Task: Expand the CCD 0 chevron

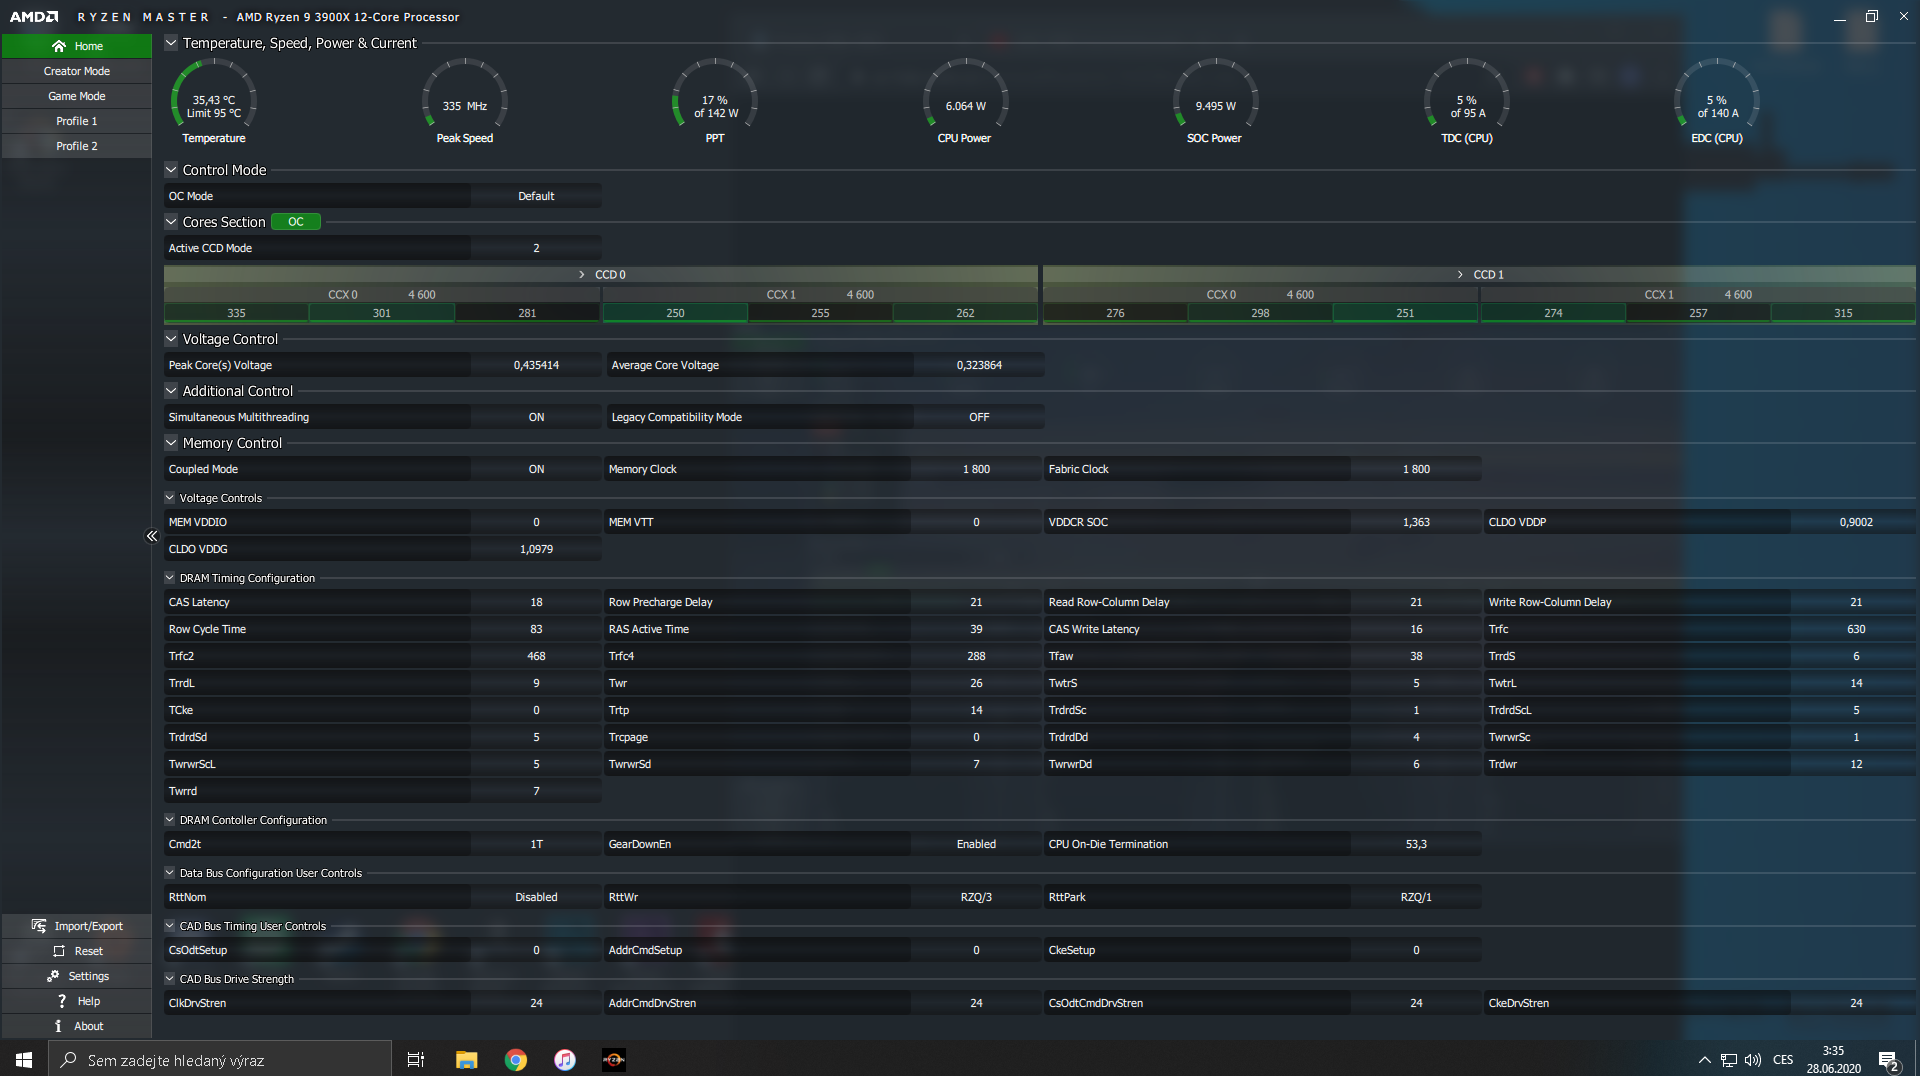Action: click(582, 274)
